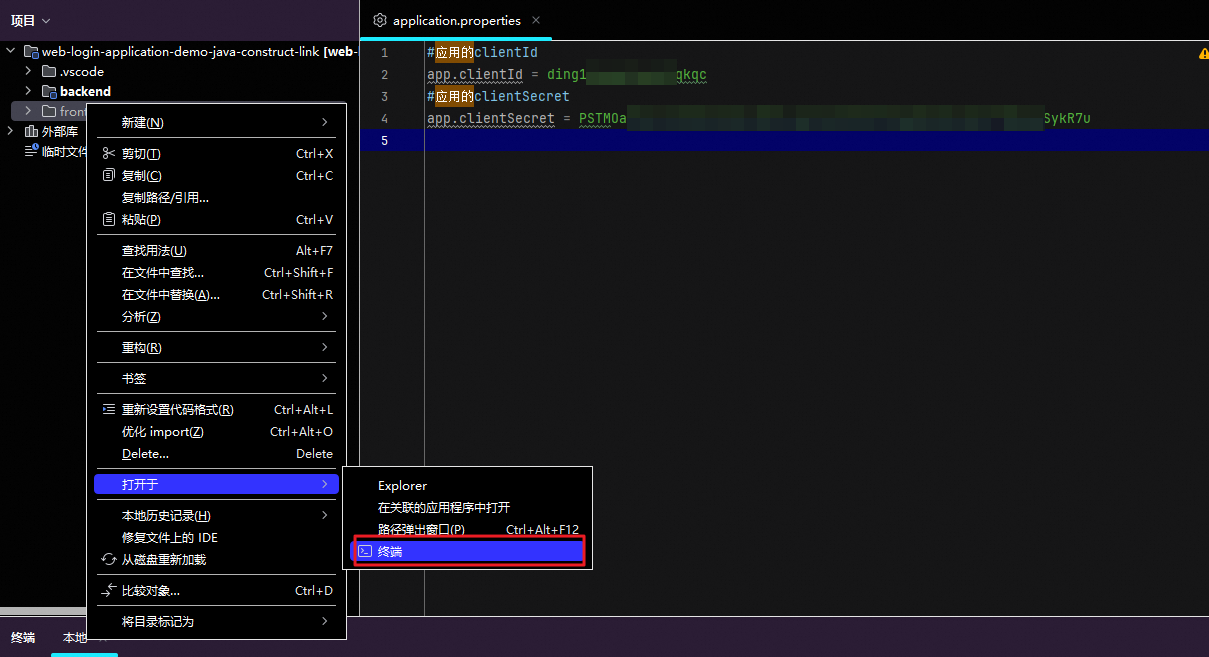Select 复制(C) from context menu

tap(217, 175)
